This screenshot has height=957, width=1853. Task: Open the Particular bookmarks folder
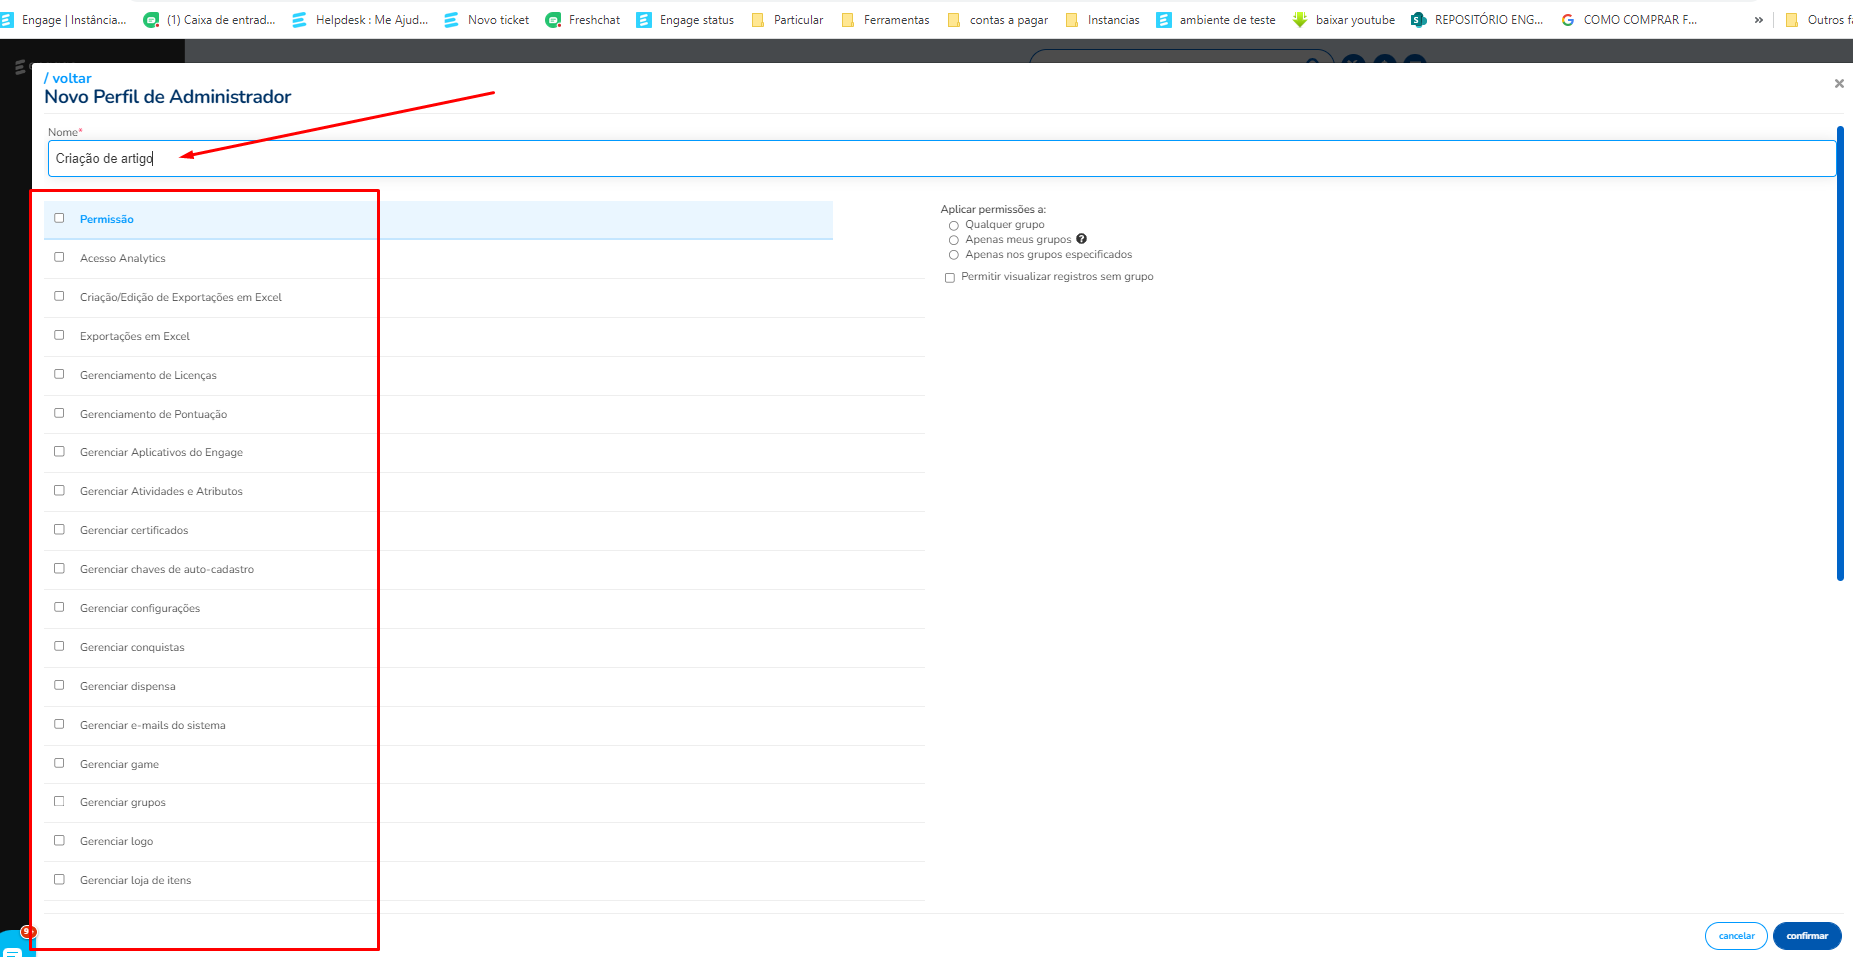pyautogui.click(x=787, y=20)
